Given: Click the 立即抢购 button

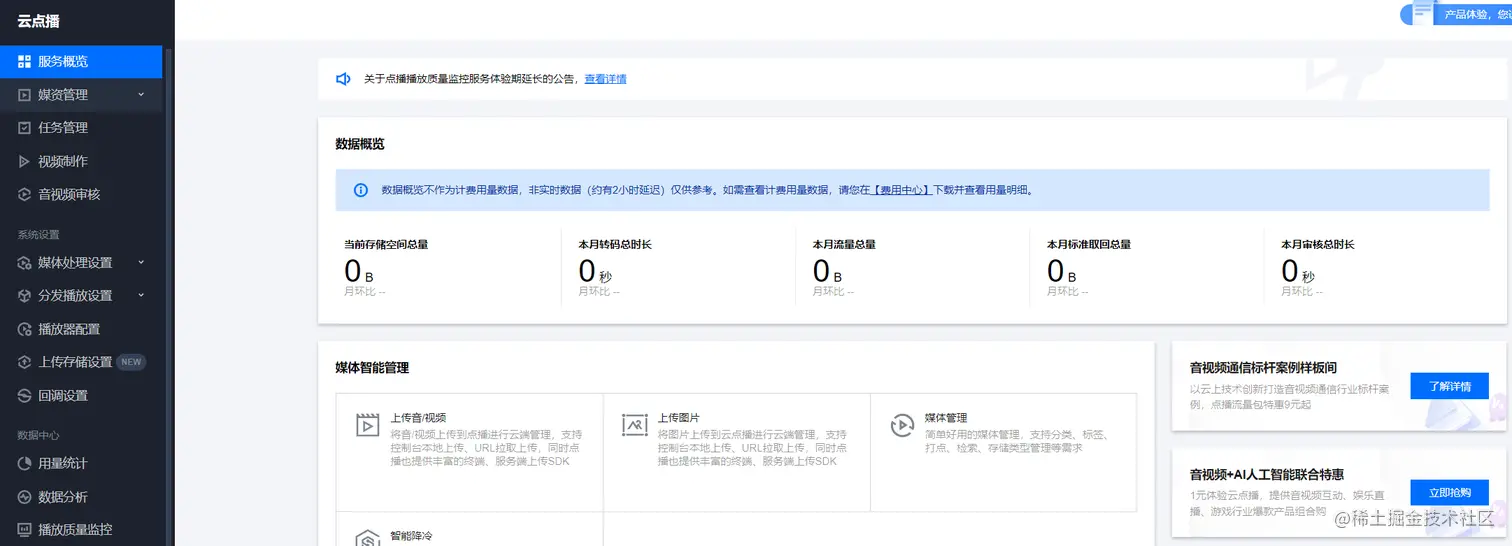Looking at the screenshot, I should (1449, 492).
